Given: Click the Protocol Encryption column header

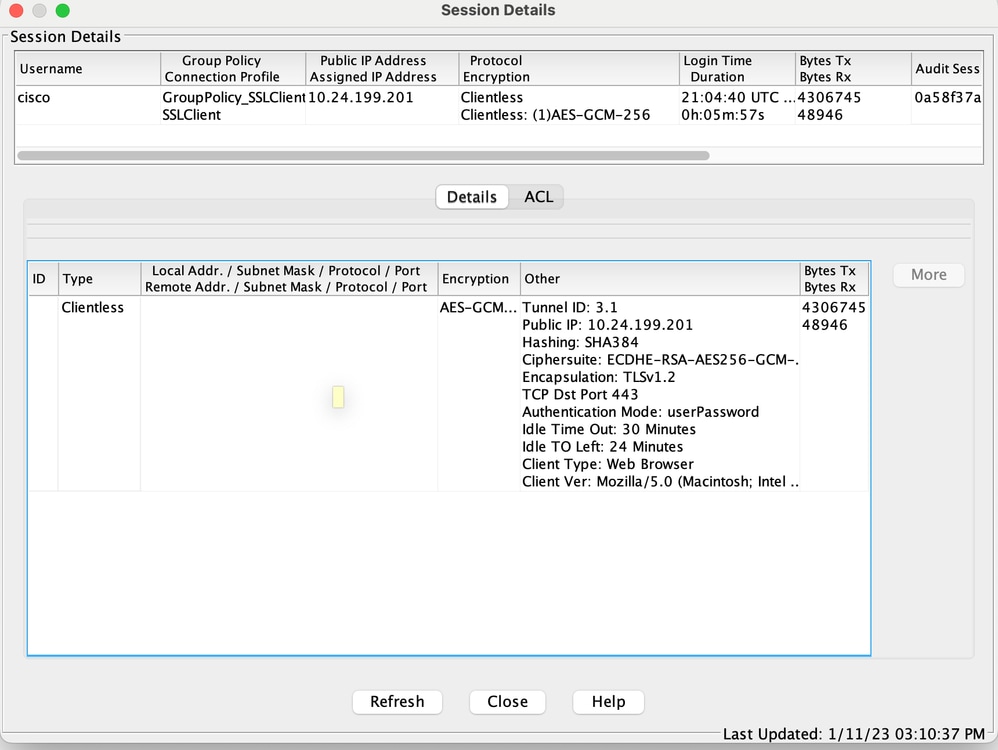Looking at the screenshot, I should click(x=568, y=69).
